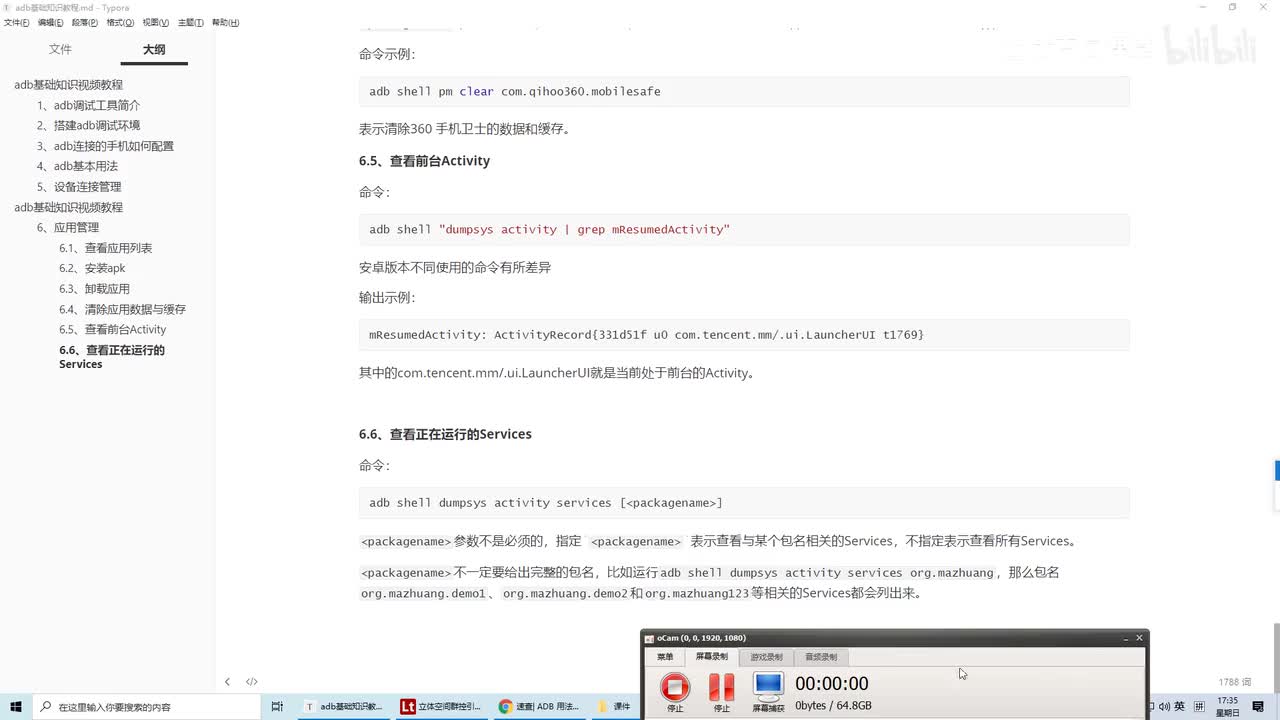The image size is (1280, 720).
Task: Open the 主题(T) menu
Action: coord(190,22)
